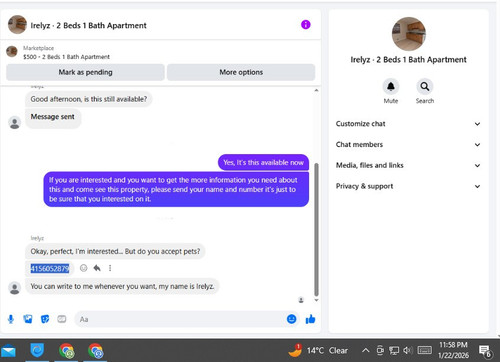Click More options button
500x362 pixels.
coord(241,72)
